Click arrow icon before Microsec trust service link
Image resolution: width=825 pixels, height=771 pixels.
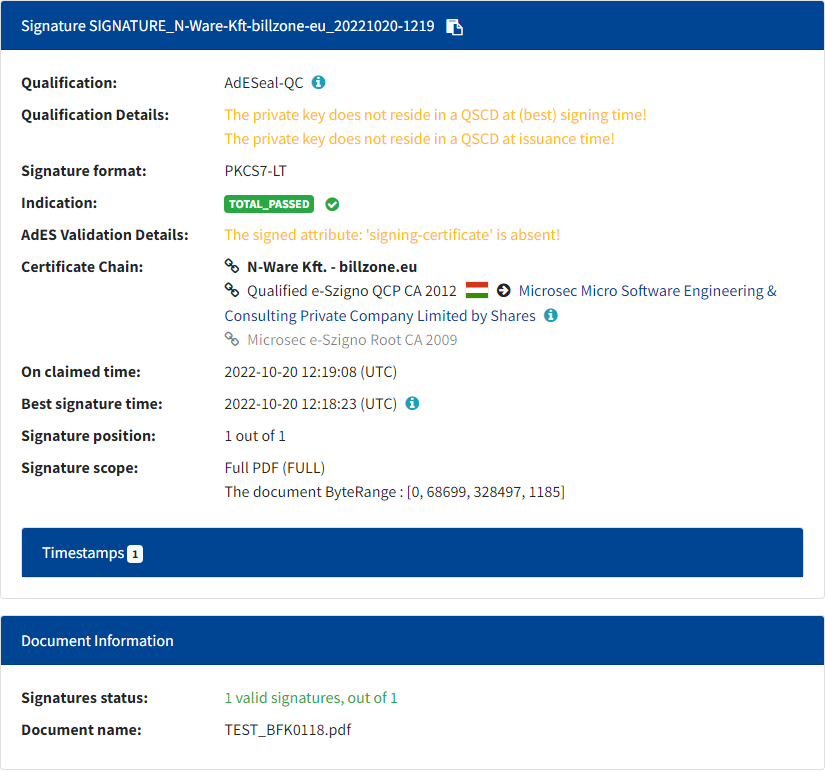pyautogui.click(x=504, y=290)
